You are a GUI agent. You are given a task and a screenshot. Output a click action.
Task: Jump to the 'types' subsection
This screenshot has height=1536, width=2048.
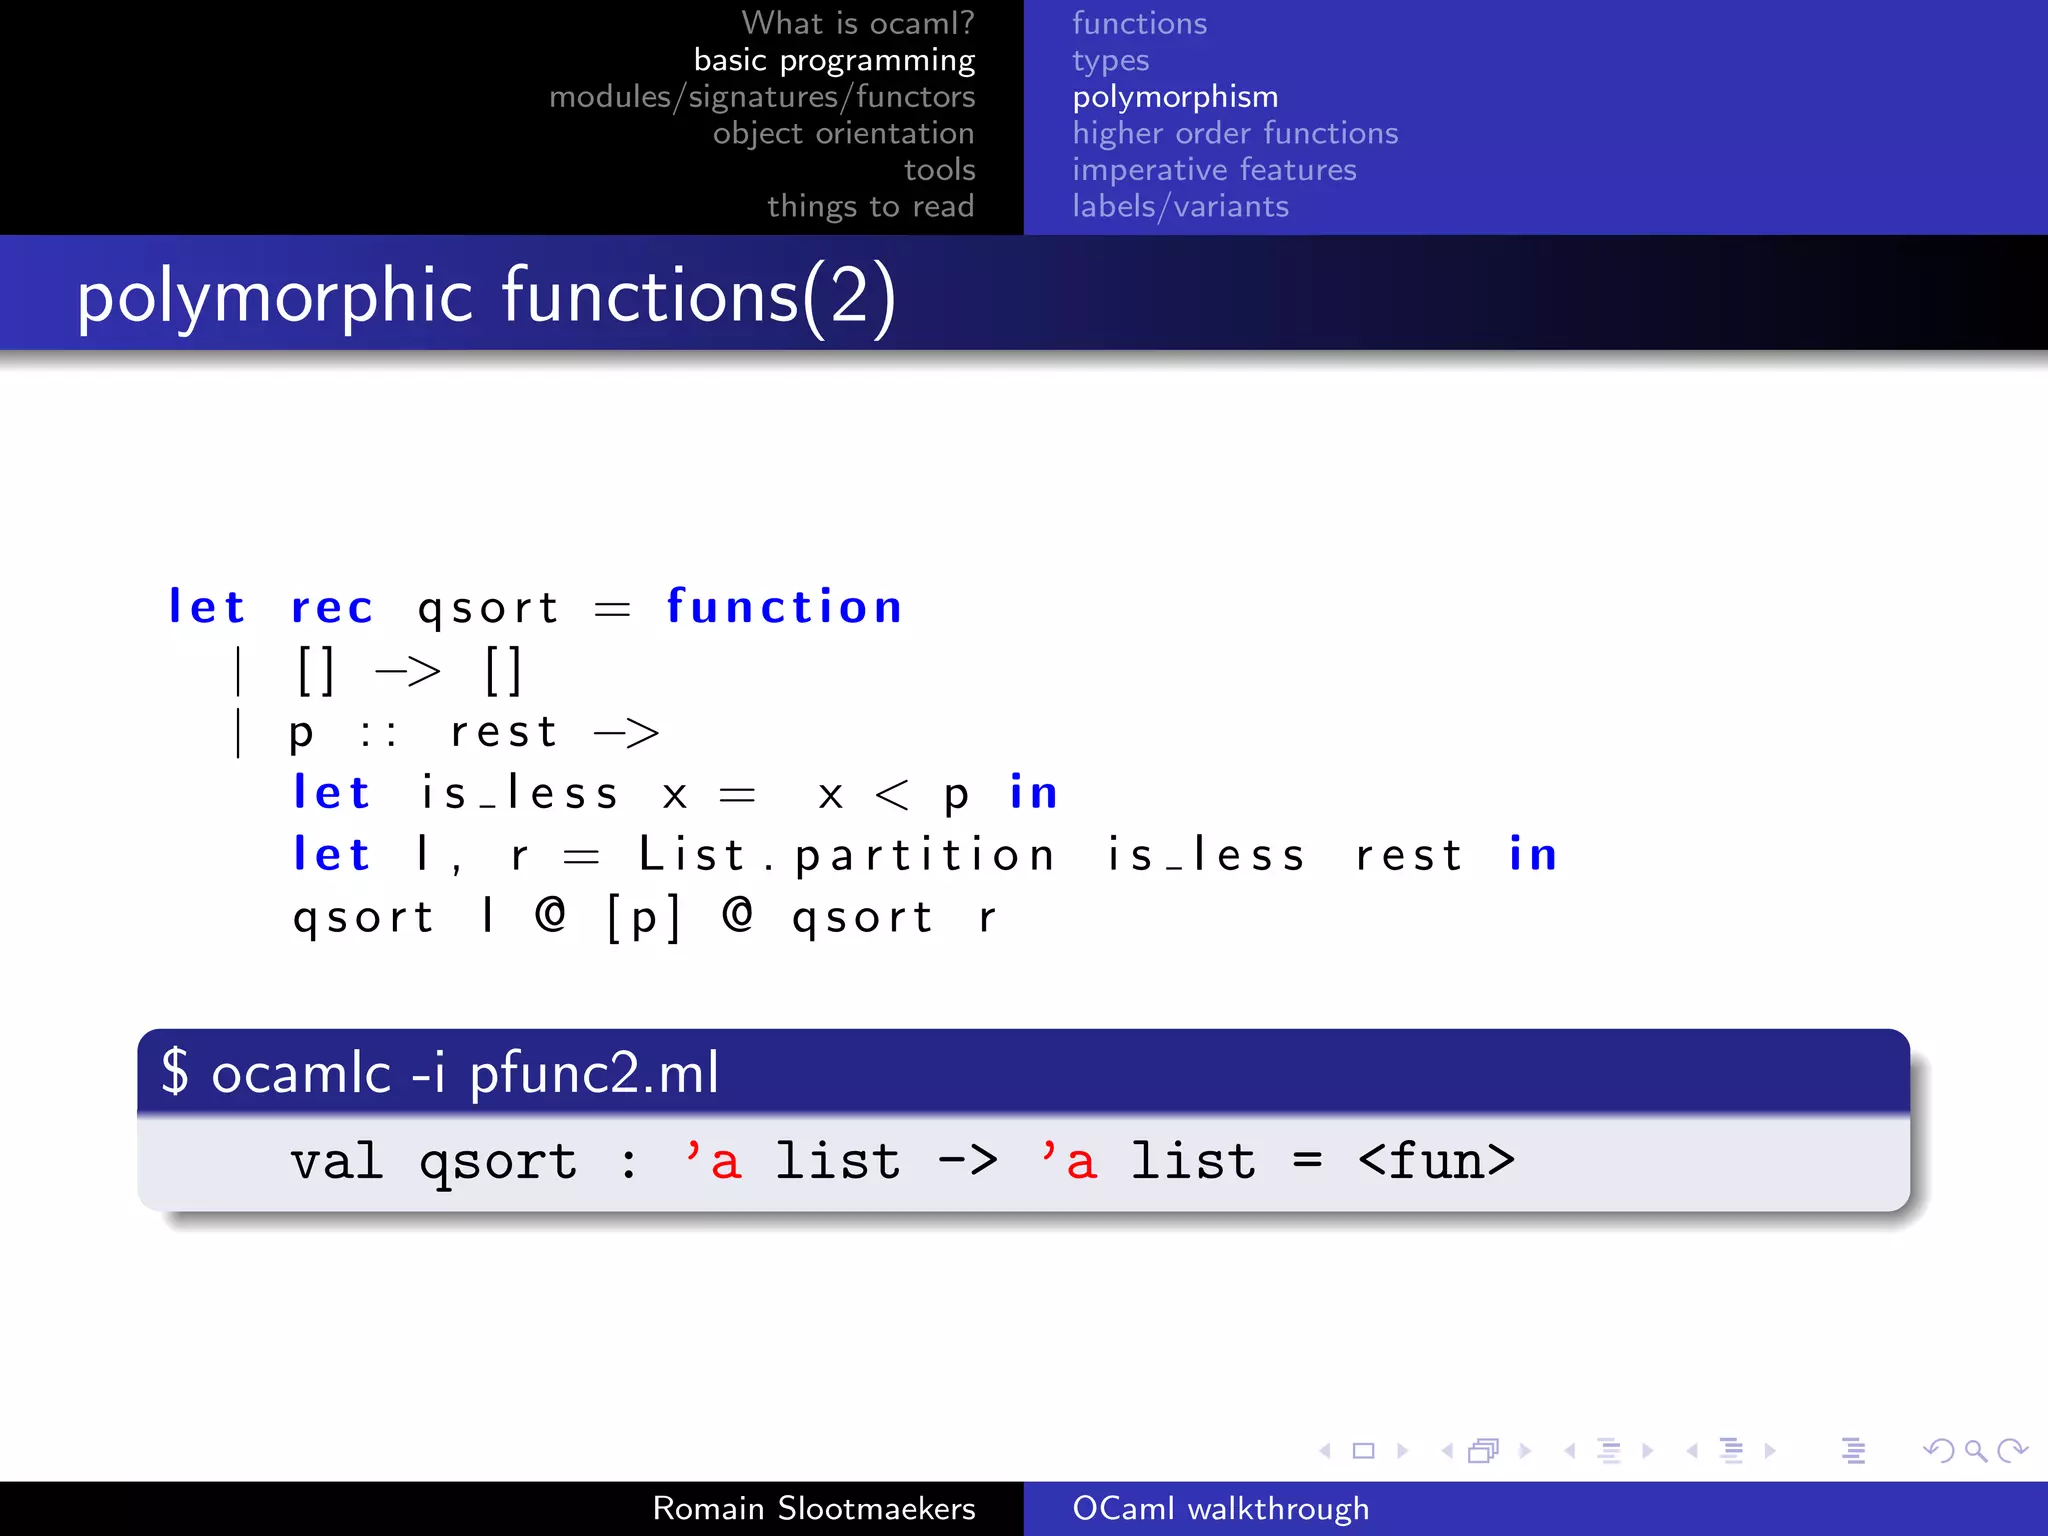(1110, 60)
